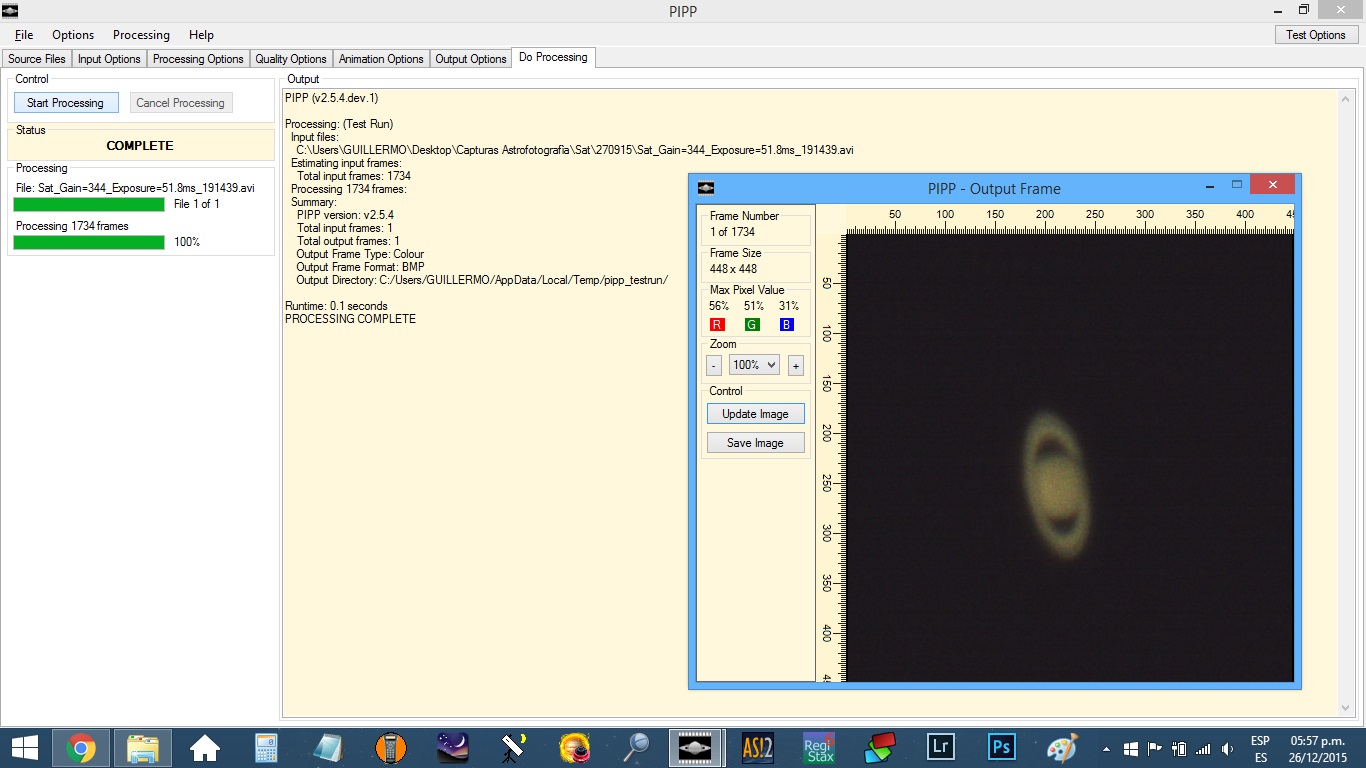1366x768 pixels.
Task: Click the Save Image button
Action: tap(755, 443)
